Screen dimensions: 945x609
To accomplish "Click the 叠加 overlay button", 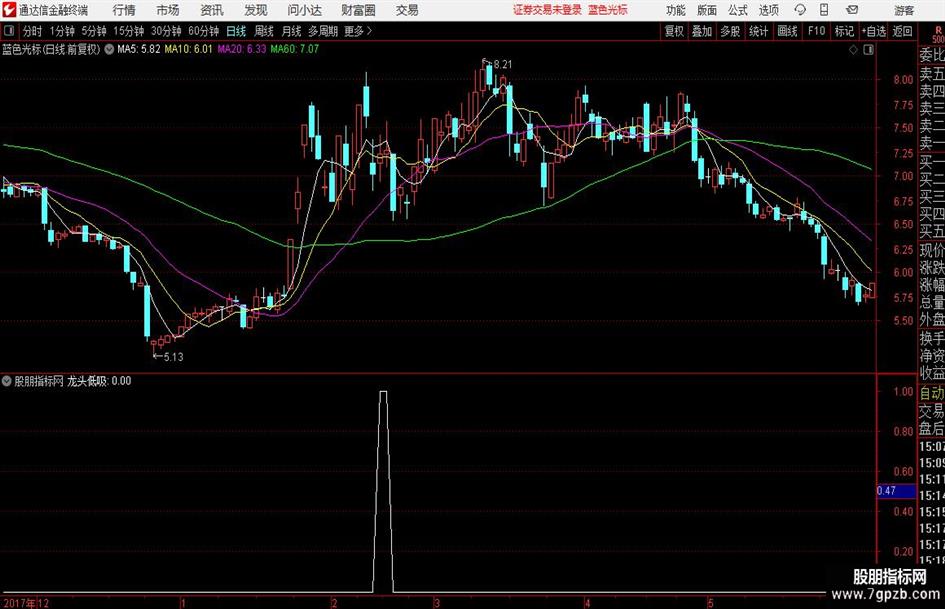I will click(702, 31).
